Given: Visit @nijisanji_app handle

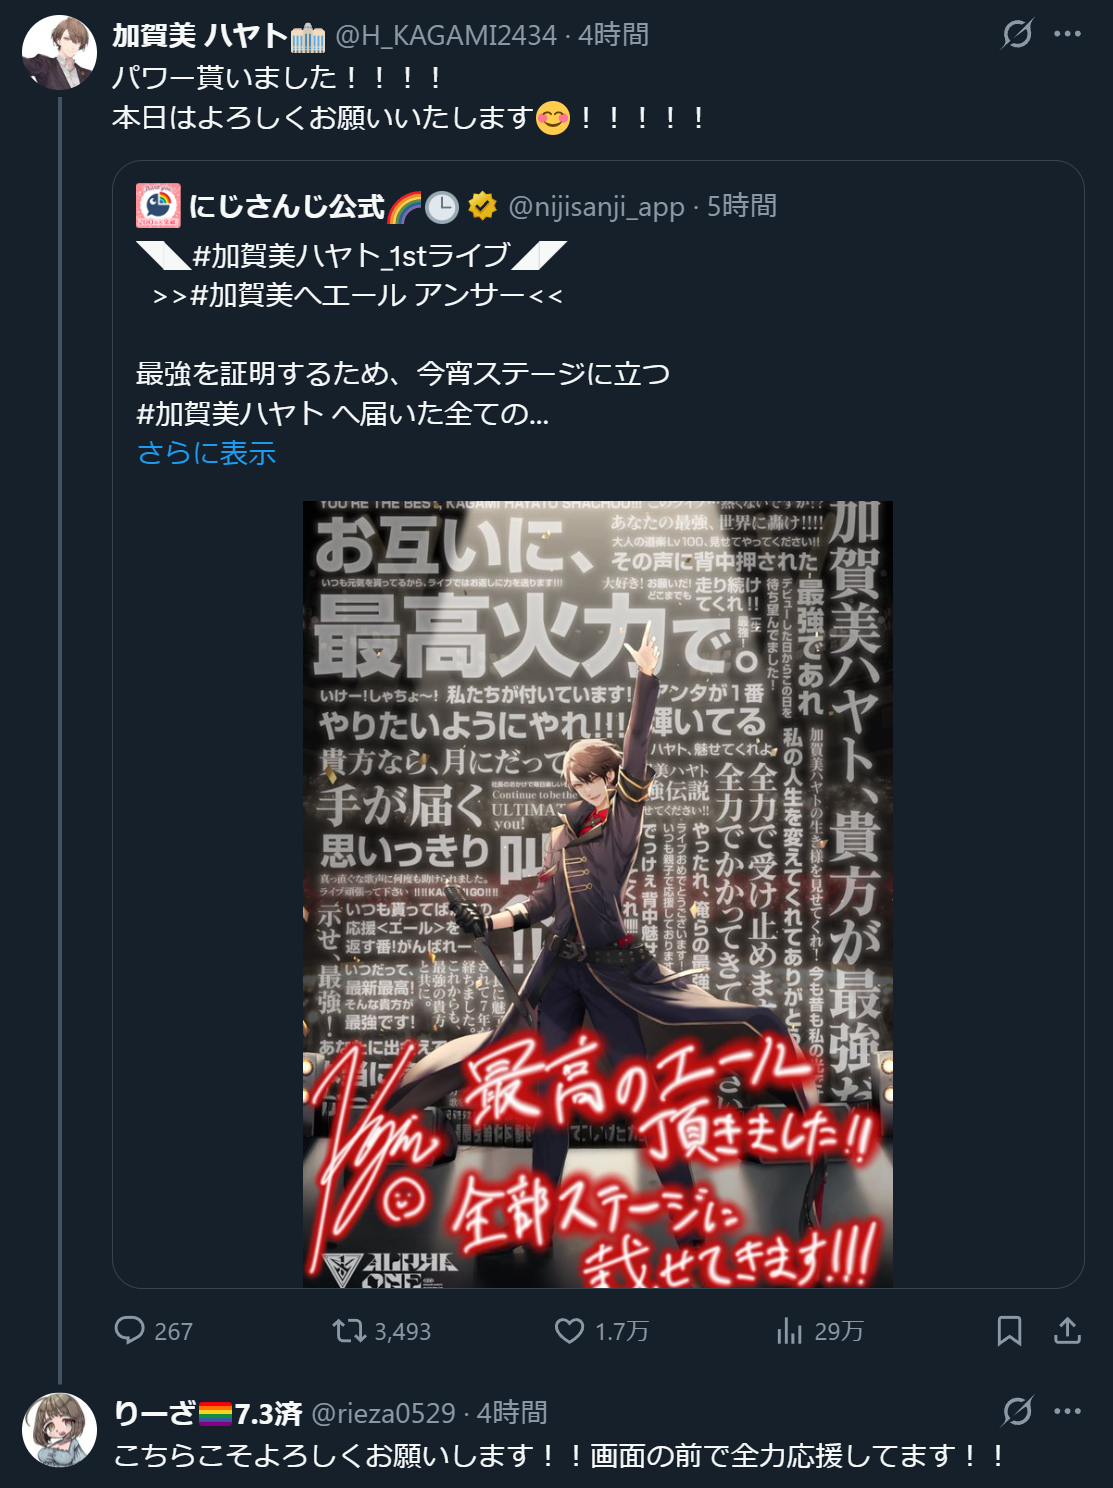Looking at the screenshot, I should click(596, 206).
